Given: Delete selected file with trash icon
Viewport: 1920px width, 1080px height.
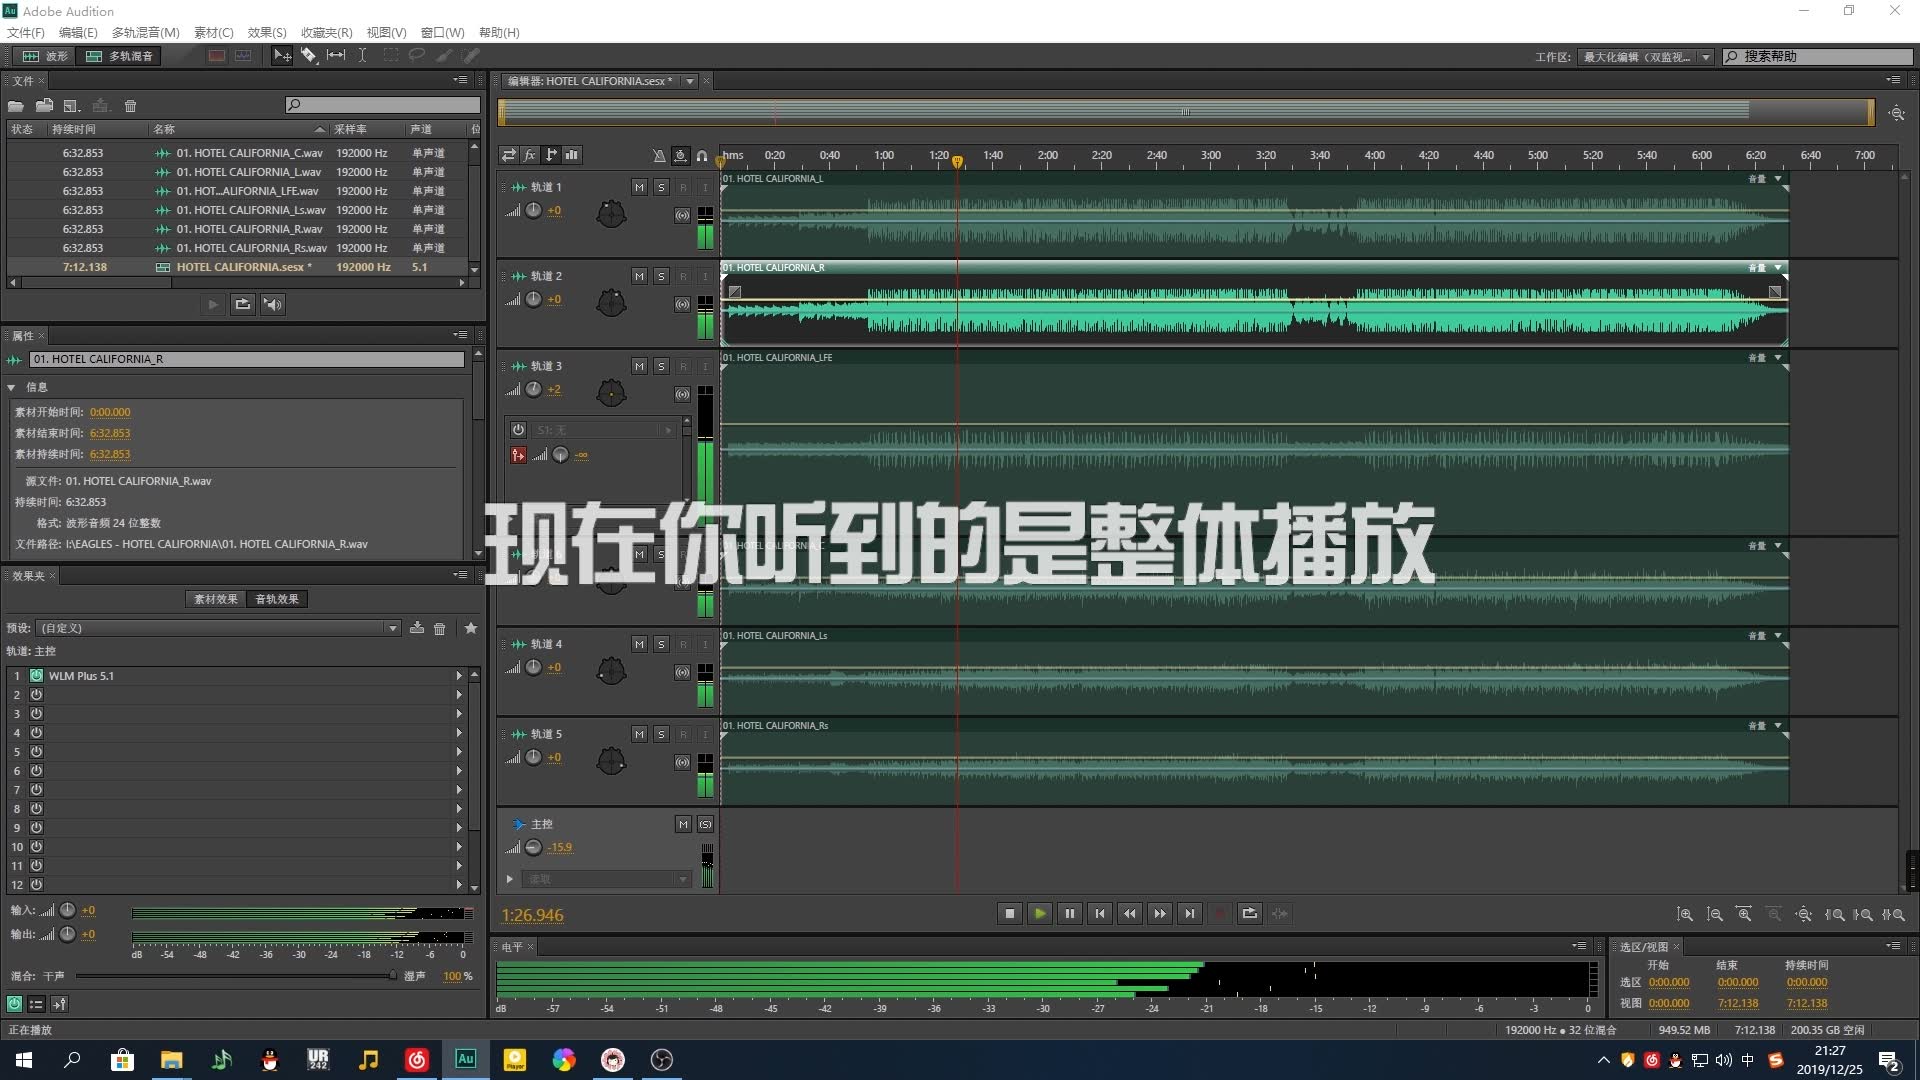Looking at the screenshot, I should [130, 106].
